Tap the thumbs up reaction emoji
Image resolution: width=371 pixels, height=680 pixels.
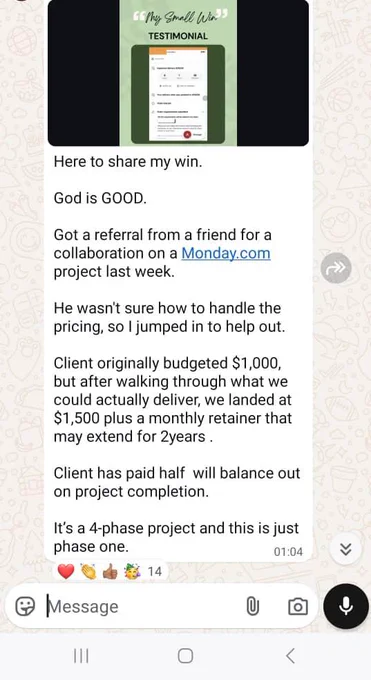pos(110,572)
